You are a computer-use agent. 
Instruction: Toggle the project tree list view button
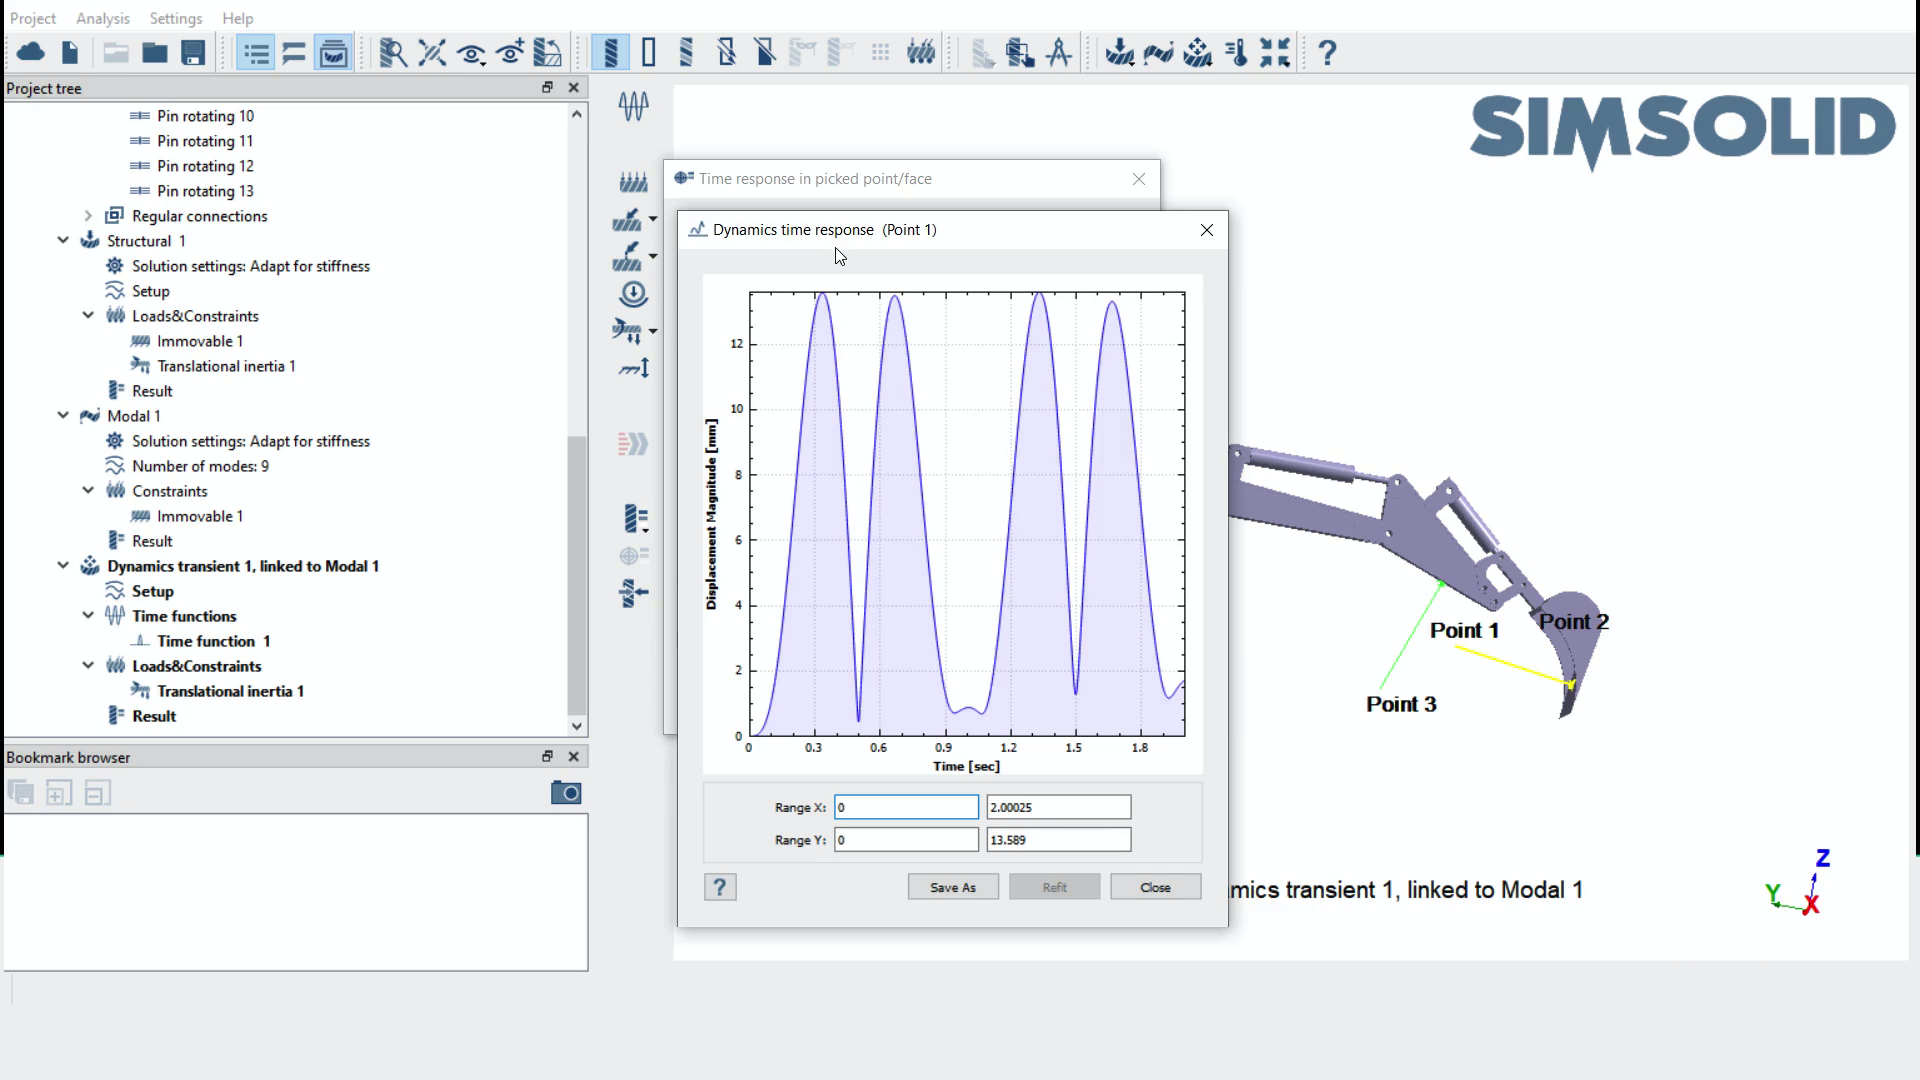(x=256, y=52)
